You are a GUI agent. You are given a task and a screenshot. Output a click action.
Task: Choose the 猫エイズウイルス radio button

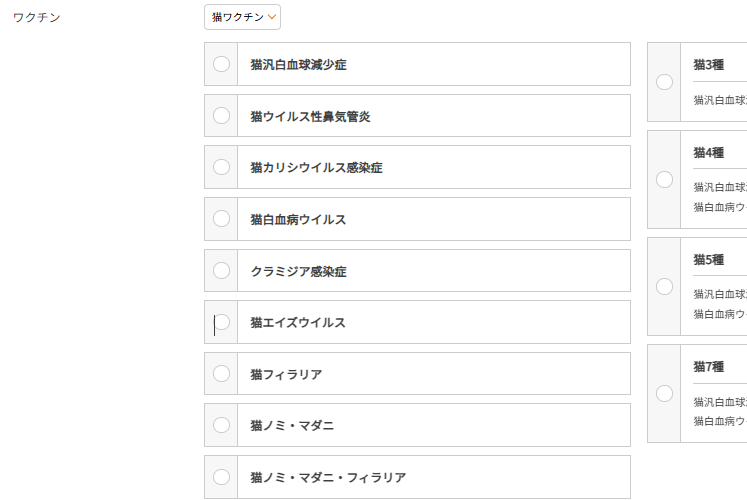click(221, 322)
